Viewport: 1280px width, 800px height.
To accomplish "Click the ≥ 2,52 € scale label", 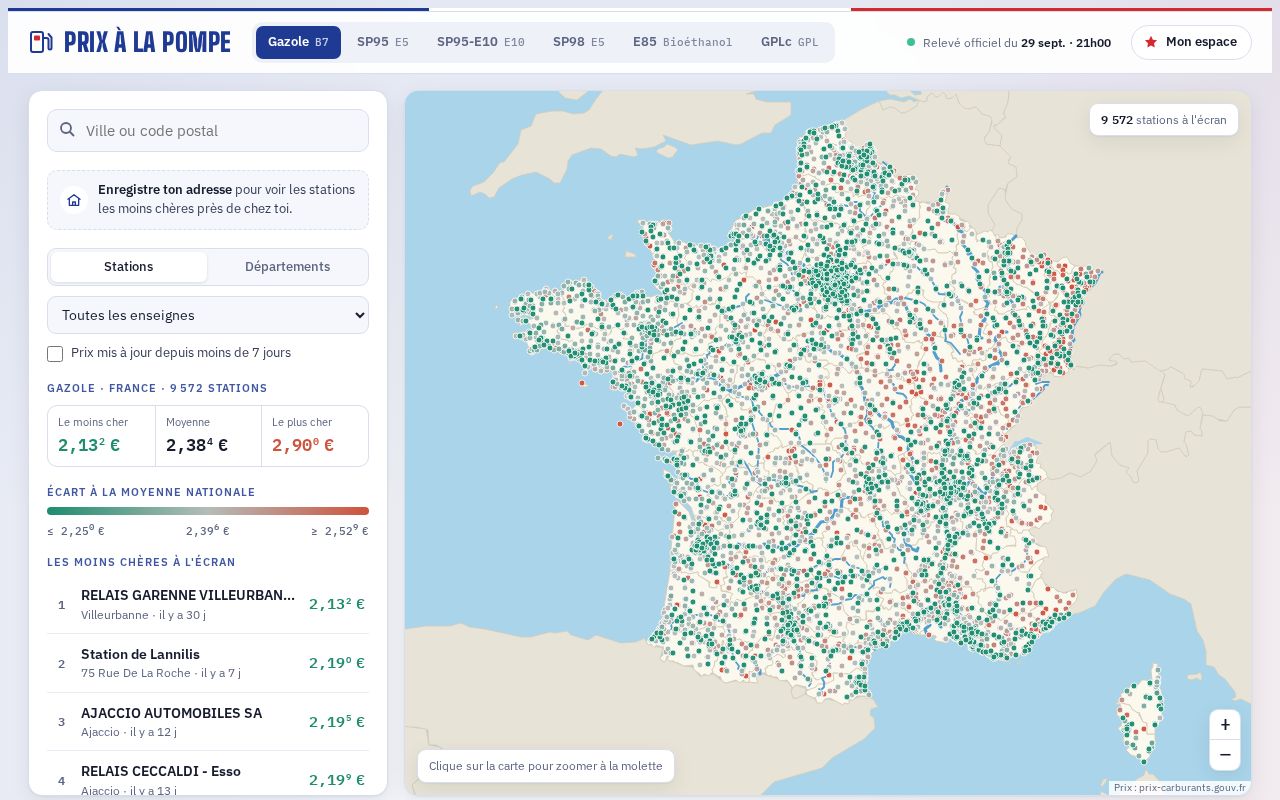I will tap(340, 531).
